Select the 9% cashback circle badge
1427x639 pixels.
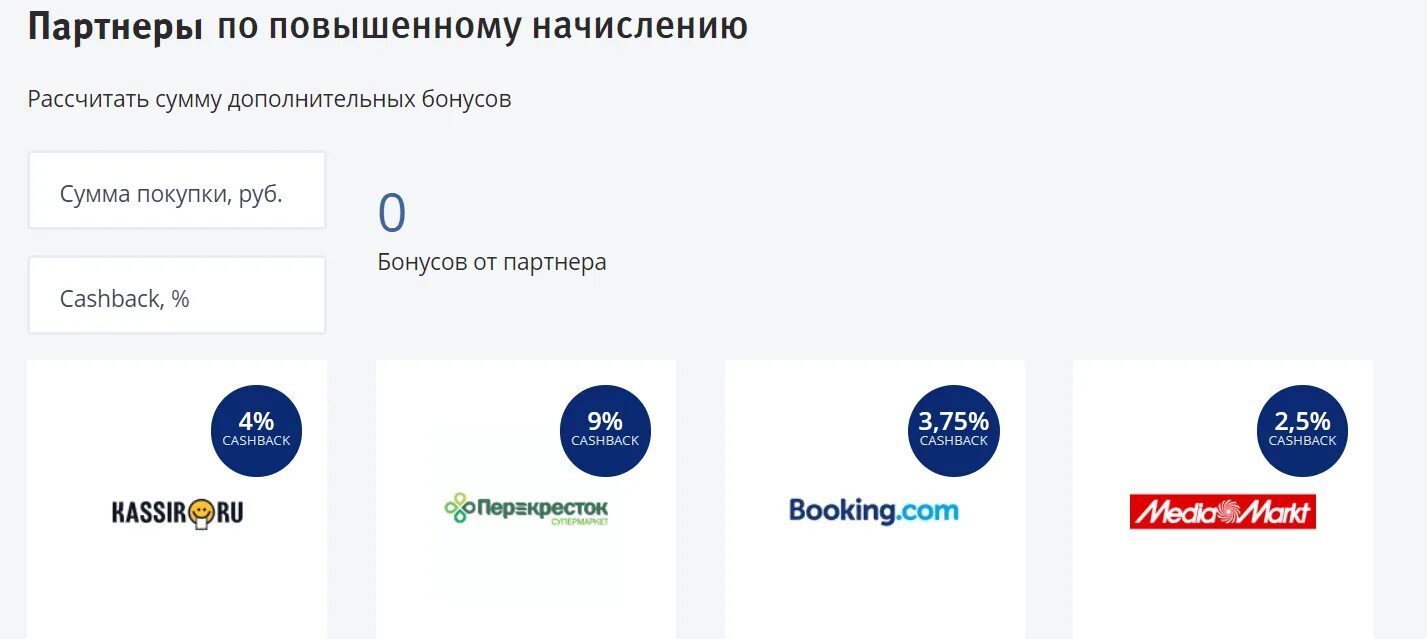tap(605, 430)
